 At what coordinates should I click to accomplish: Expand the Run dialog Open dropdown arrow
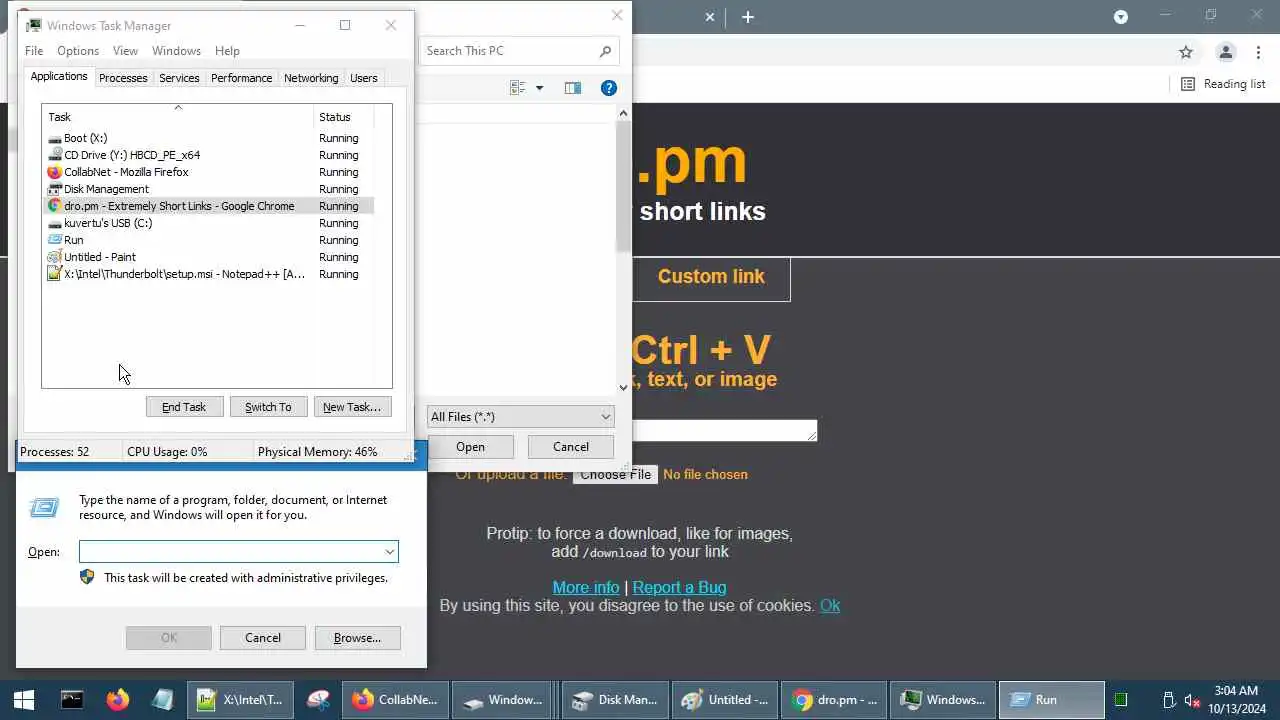389,552
